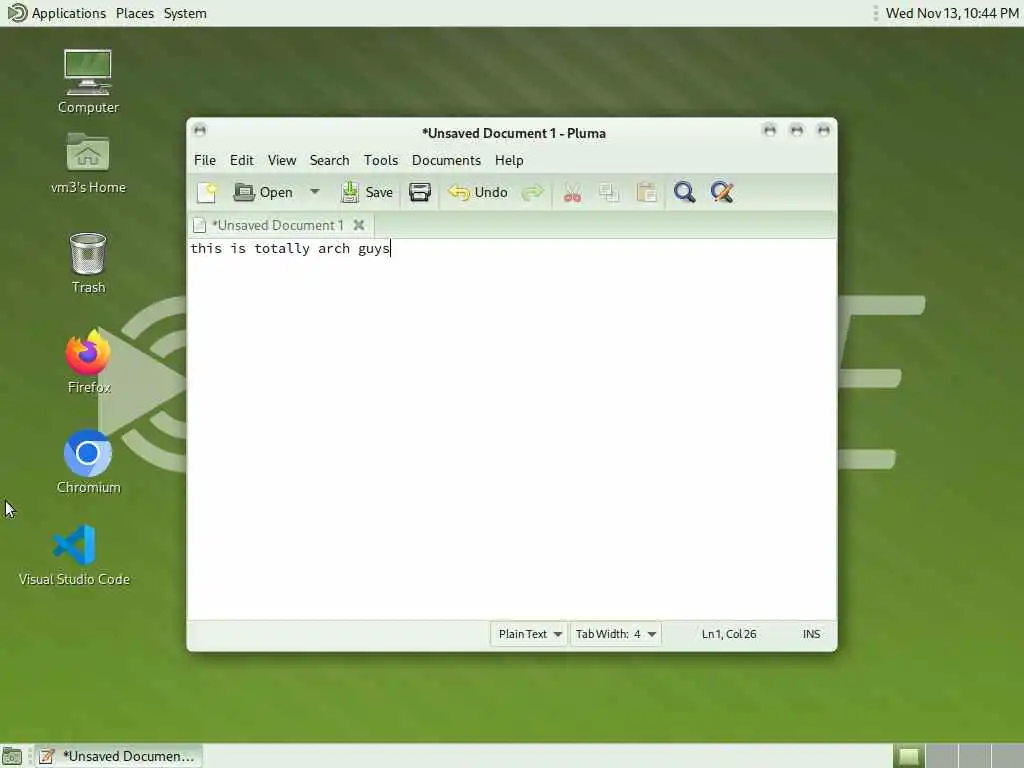Viewport: 1024px width, 768px height.
Task: Click the green Redo arrow icon
Action: [x=533, y=192]
